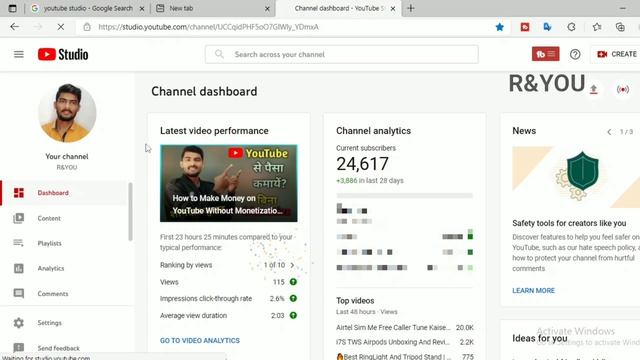Expand Ranking by views chevron
The height and width of the screenshot is (360, 640).
pyautogui.click(x=292, y=265)
